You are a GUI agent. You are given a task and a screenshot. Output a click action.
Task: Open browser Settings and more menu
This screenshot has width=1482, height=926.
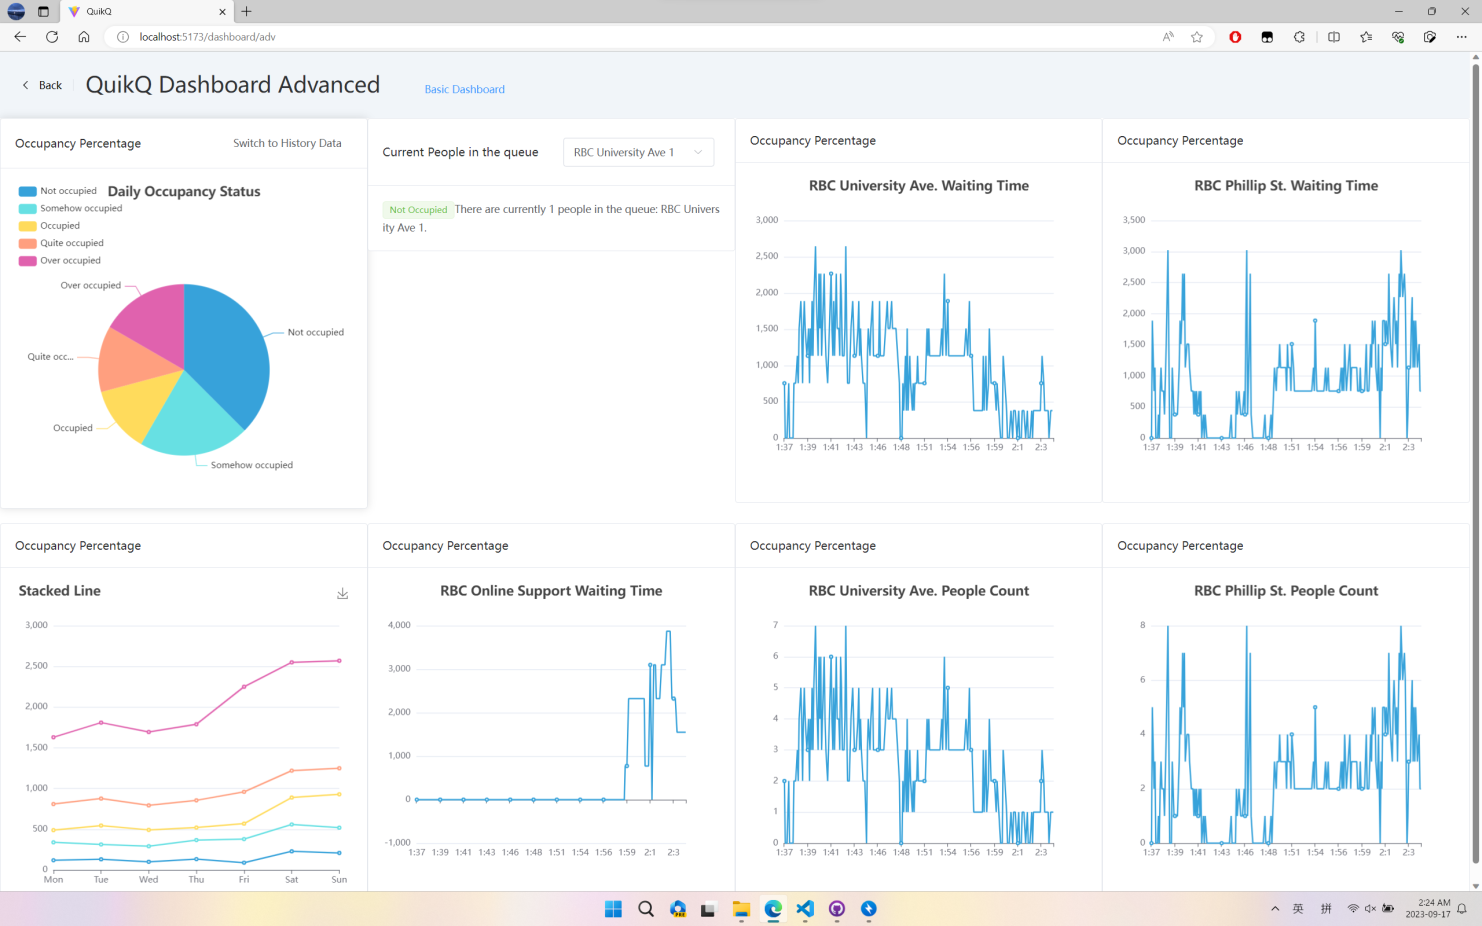coord(1461,37)
